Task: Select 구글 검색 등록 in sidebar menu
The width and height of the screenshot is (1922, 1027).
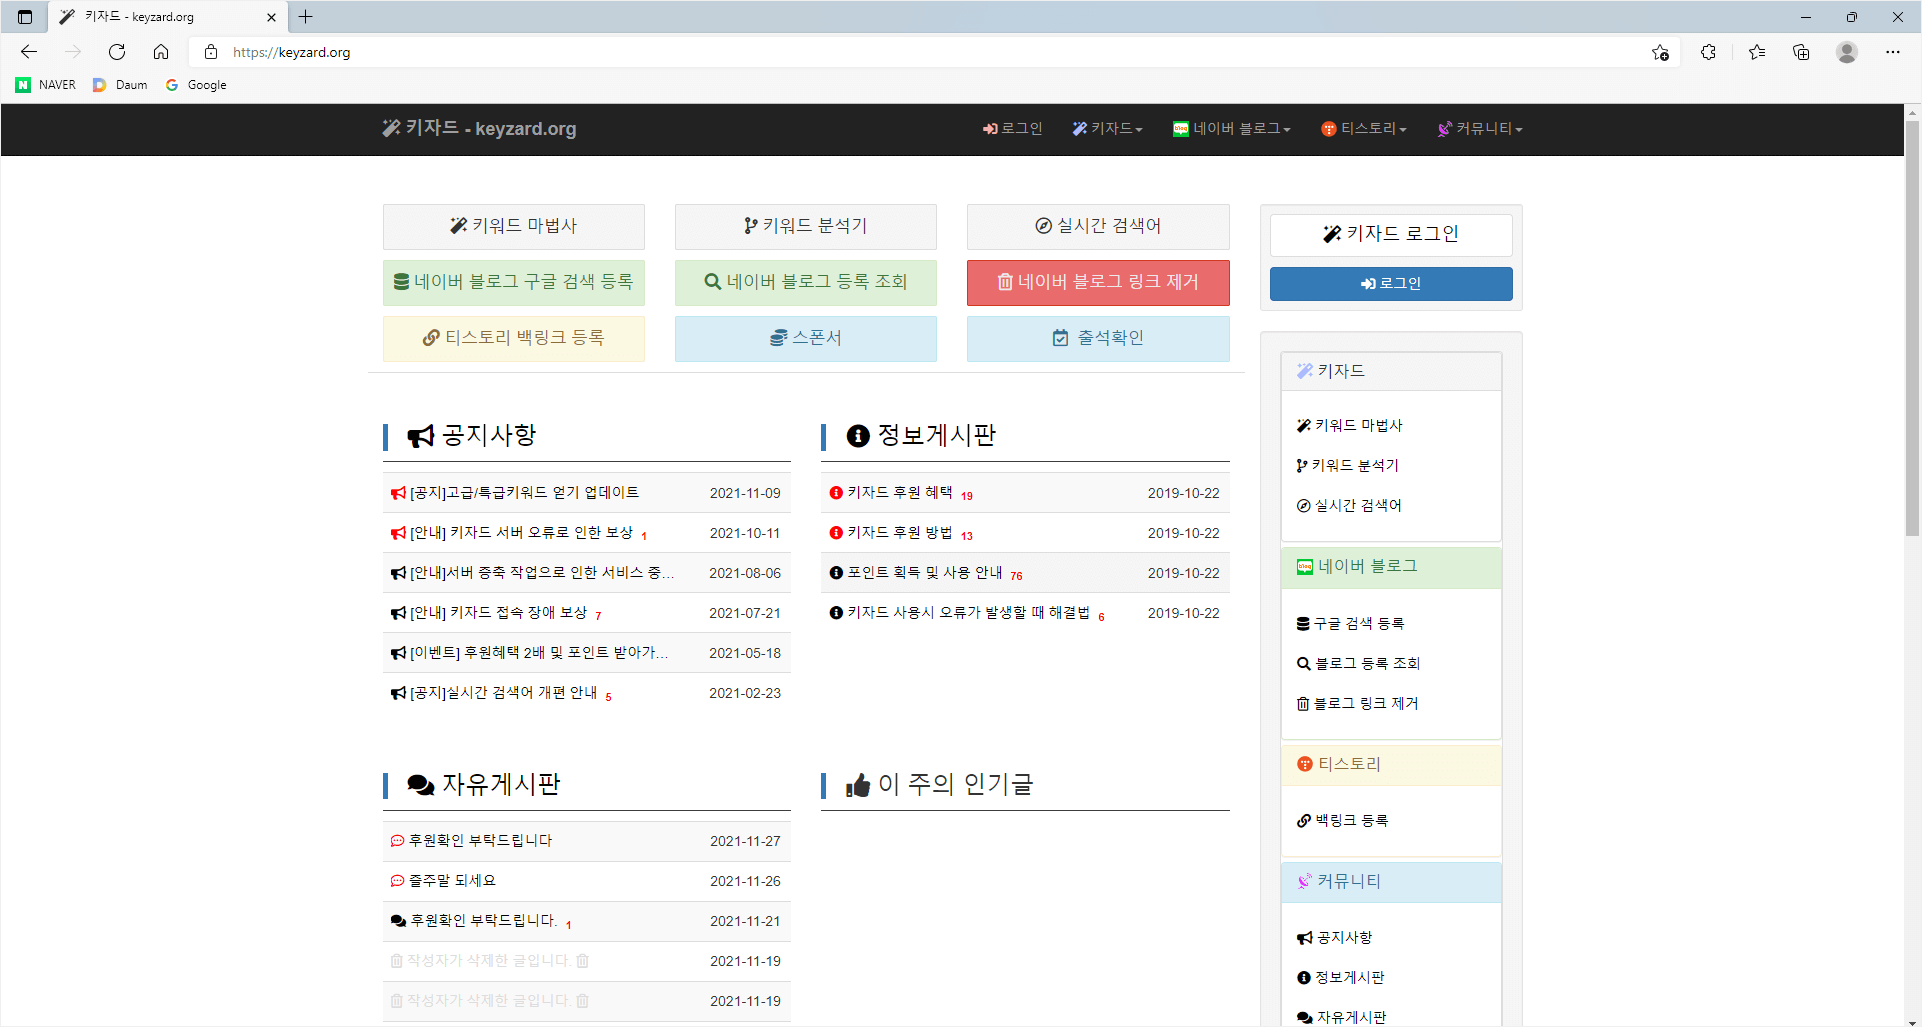Action: click(1351, 624)
